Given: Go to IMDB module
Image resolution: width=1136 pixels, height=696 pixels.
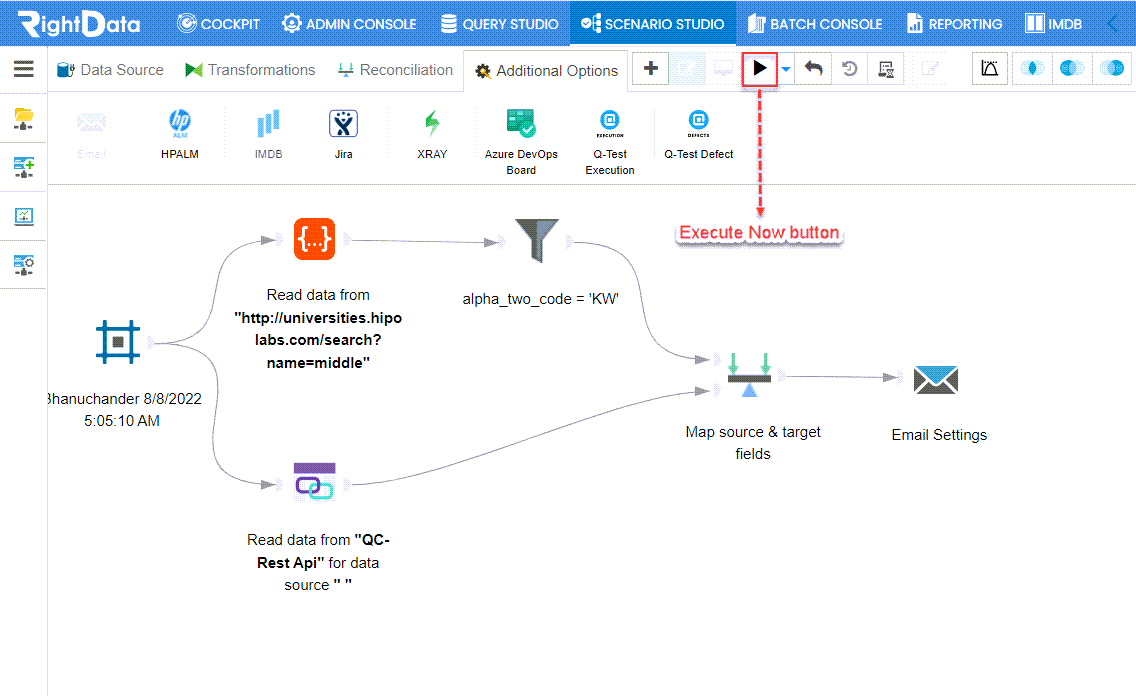Looking at the screenshot, I should pos(1053,24).
